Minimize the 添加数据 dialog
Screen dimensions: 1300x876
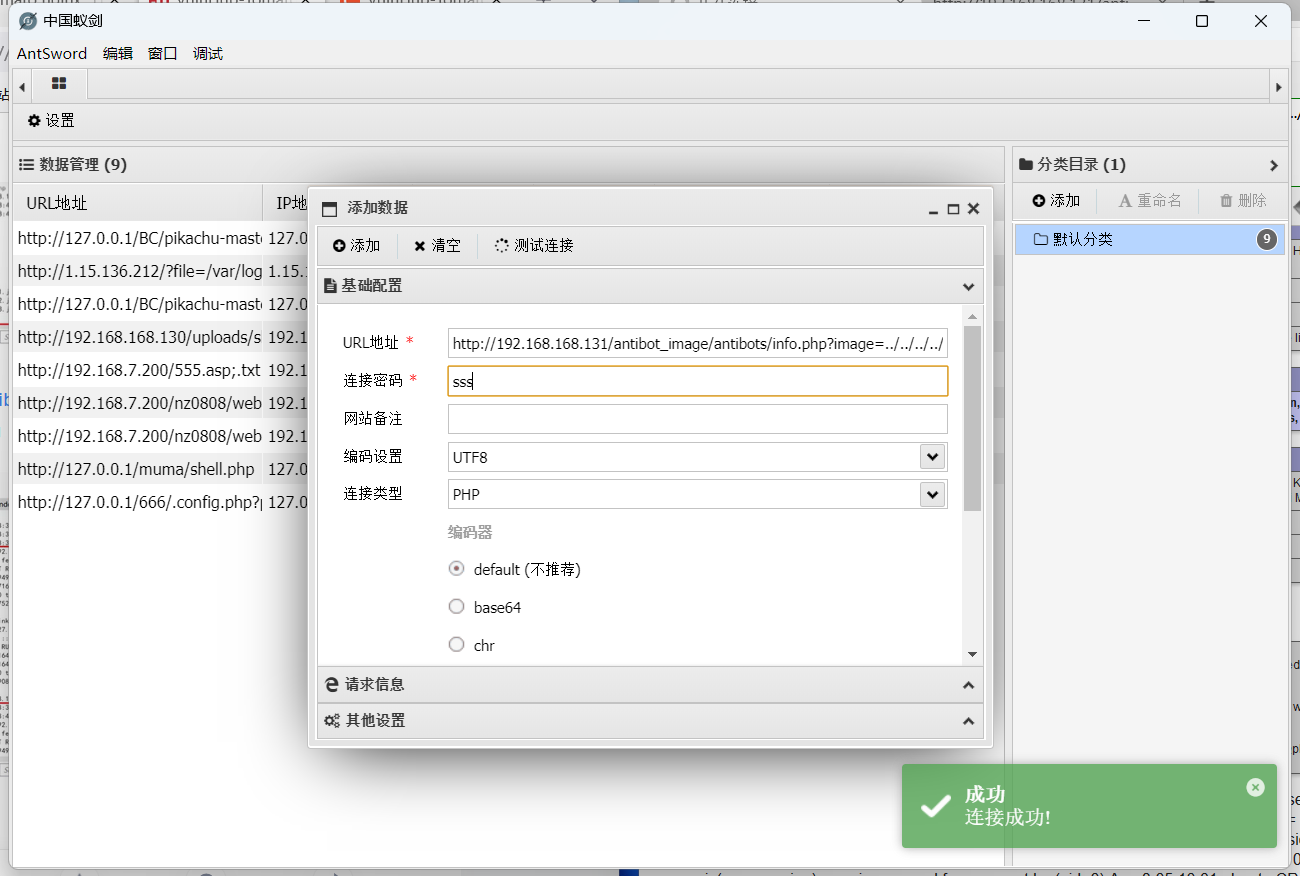(934, 209)
